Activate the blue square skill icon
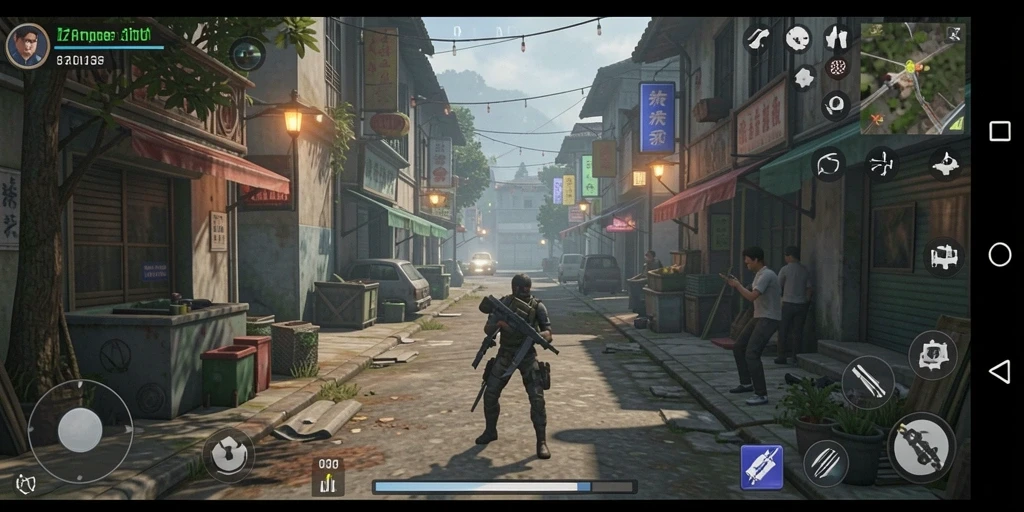Image resolution: width=1024 pixels, height=512 pixels. pyautogui.click(x=761, y=467)
